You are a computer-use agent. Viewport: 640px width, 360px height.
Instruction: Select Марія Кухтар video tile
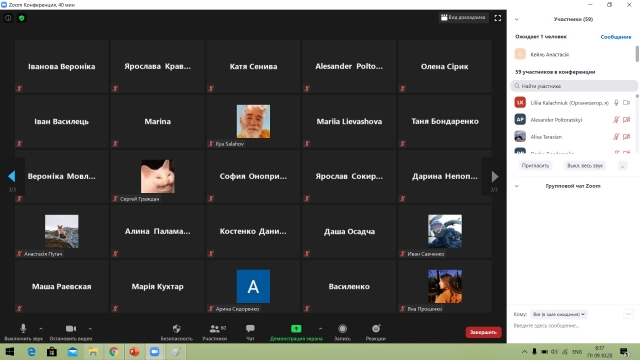[158, 287]
